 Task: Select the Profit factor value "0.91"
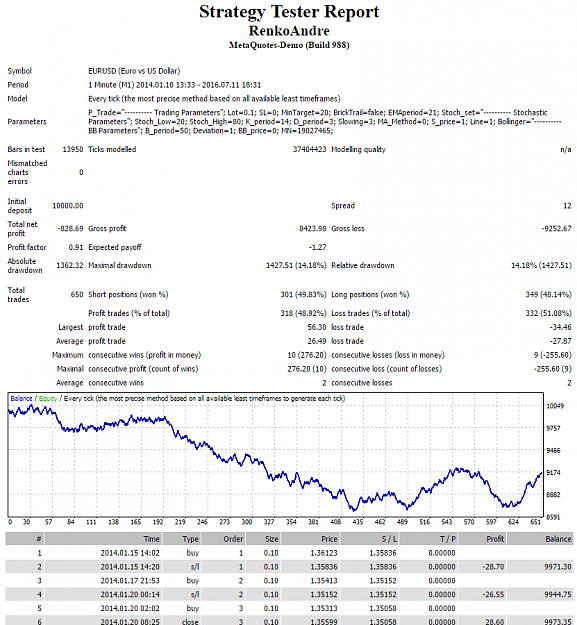(x=76, y=247)
